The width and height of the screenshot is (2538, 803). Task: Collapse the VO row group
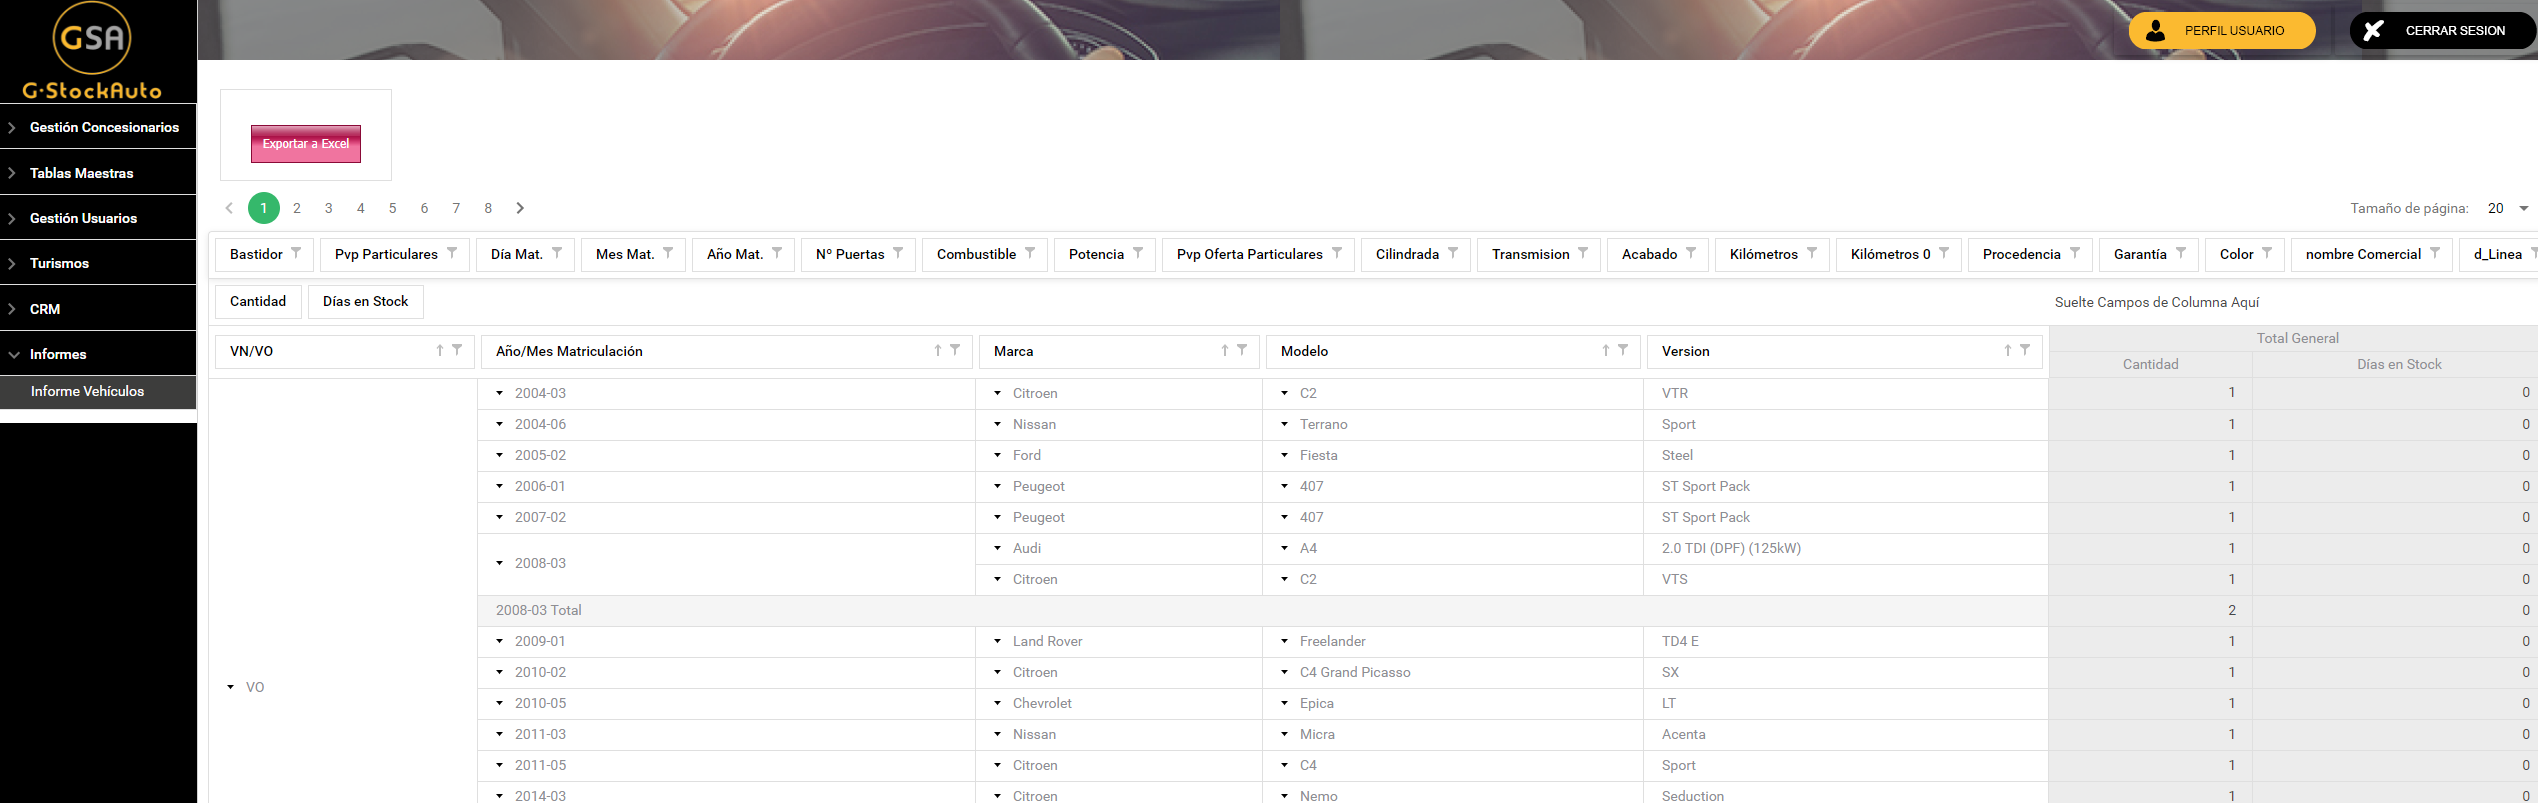pyautogui.click(x=231, y=687)
